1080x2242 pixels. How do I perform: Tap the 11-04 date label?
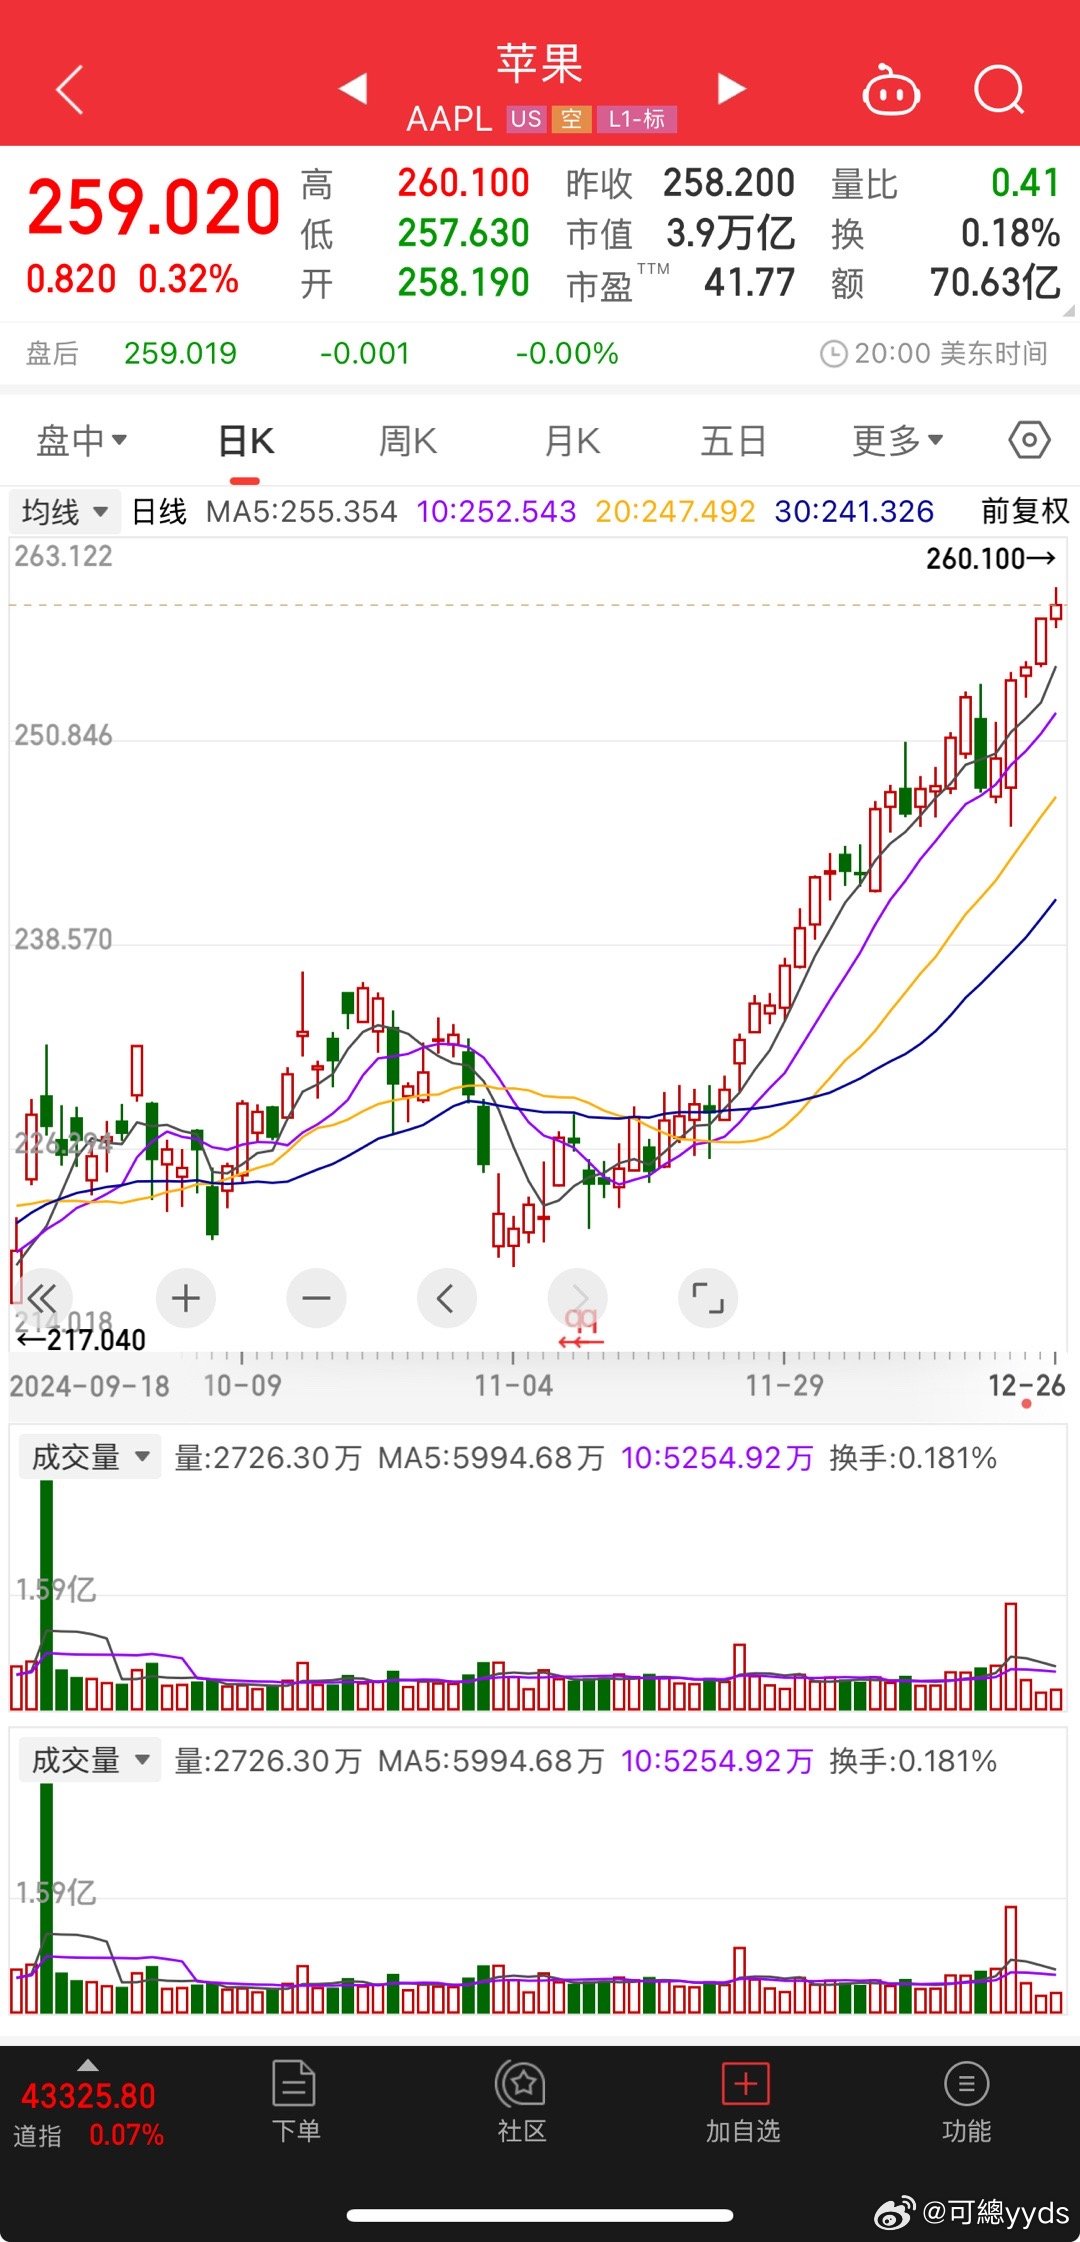click(x=513, y=1386)
